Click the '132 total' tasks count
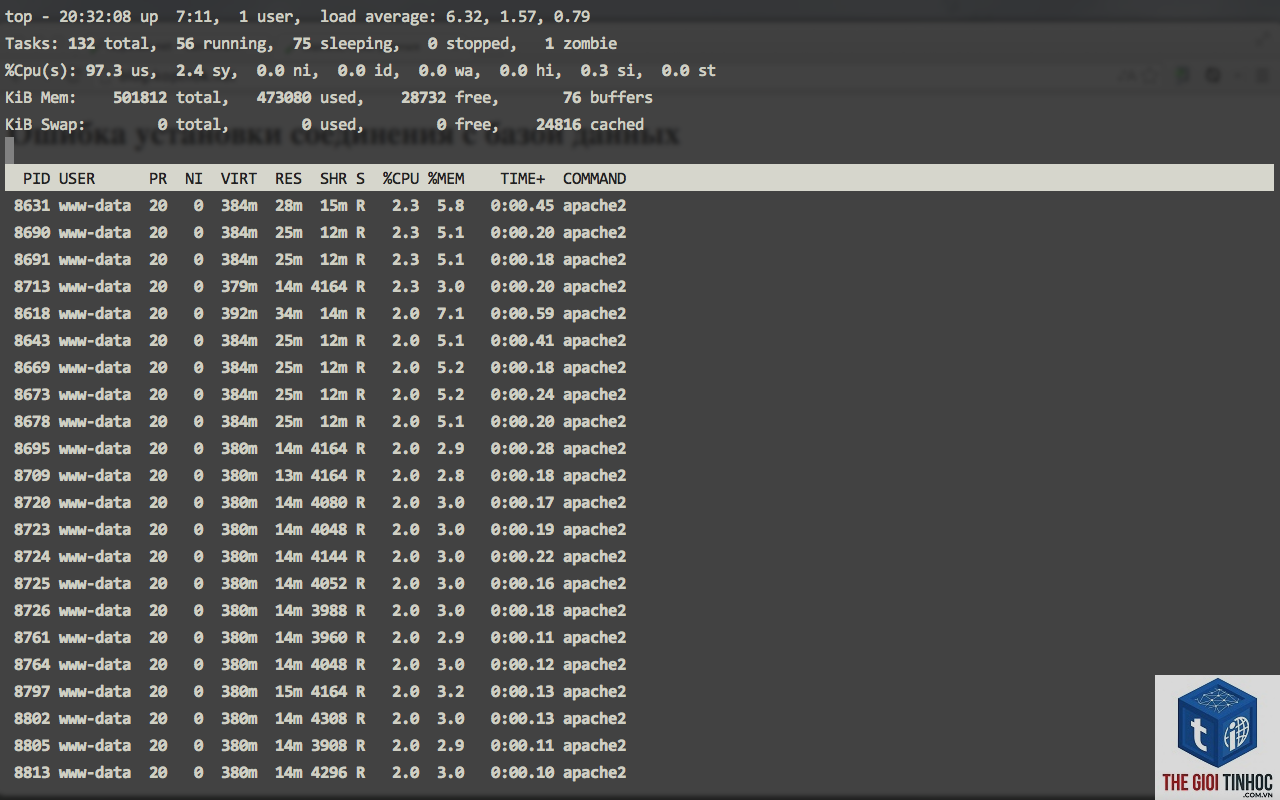Image resolution: width=1280 pixels, height=800 pixels. point(112,43)
